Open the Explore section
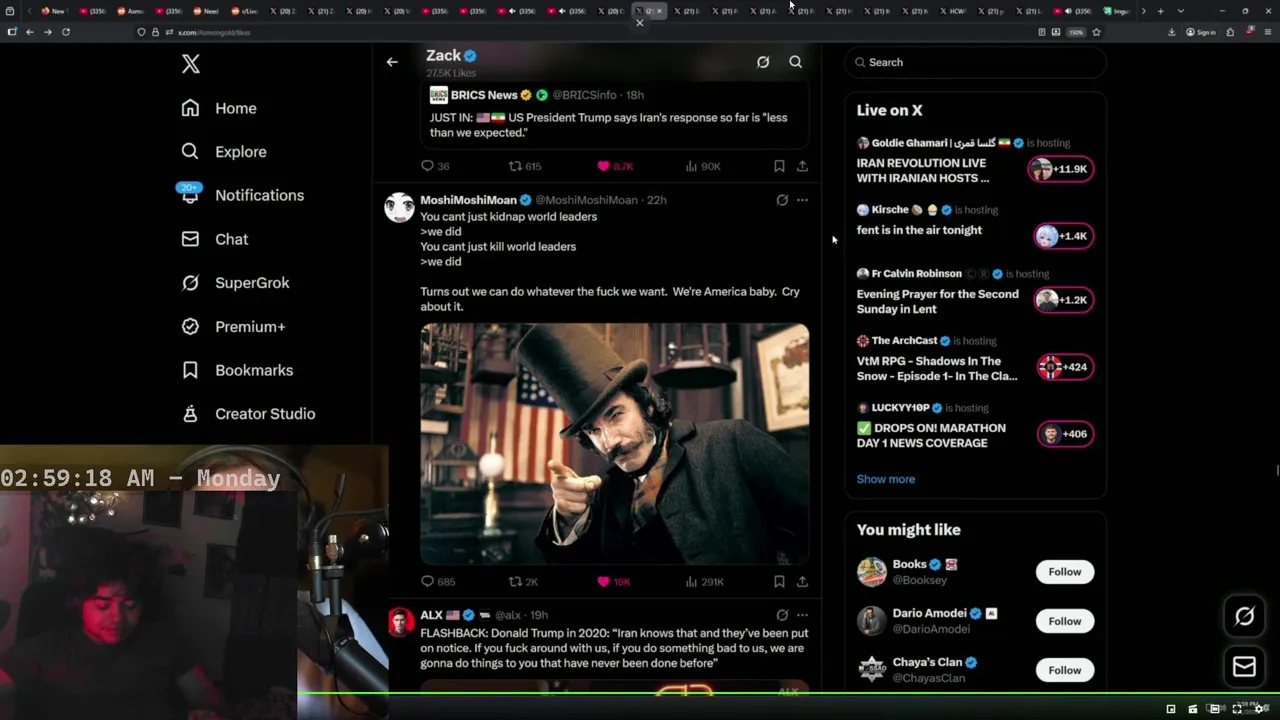 coord(224,152)
